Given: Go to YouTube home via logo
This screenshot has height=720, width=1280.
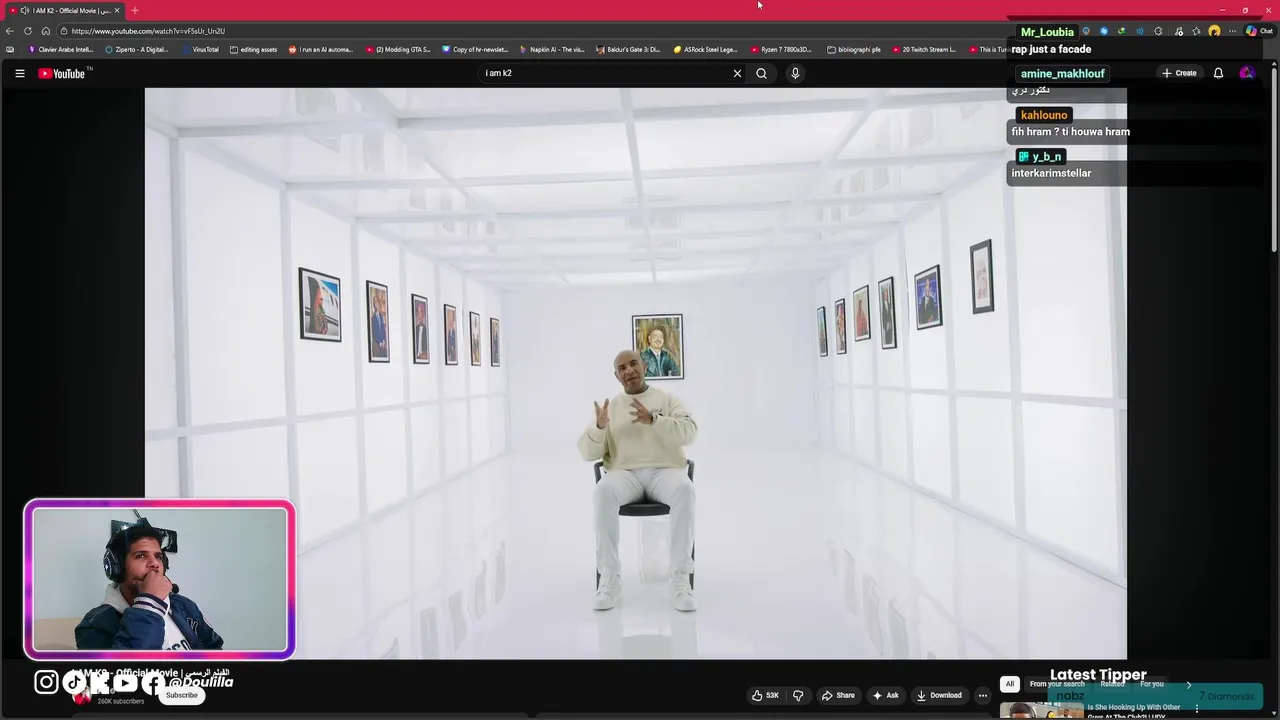Looking at the screenshot, I should (x=64, y=73).
